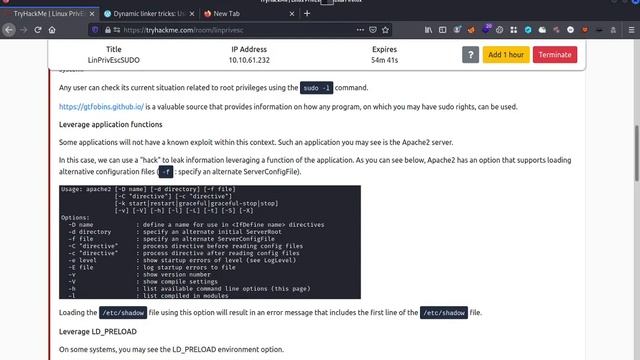
Task: Open the Library bookshelf icon
Action: (x=428, y=30)
